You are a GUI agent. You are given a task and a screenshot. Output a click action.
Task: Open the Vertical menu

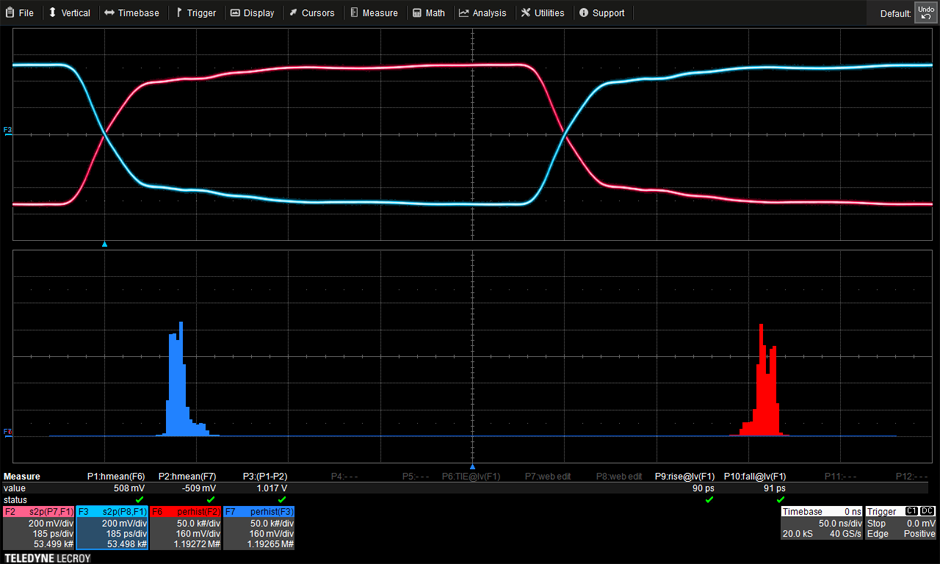pyautogui.click(x=69, y=13)
